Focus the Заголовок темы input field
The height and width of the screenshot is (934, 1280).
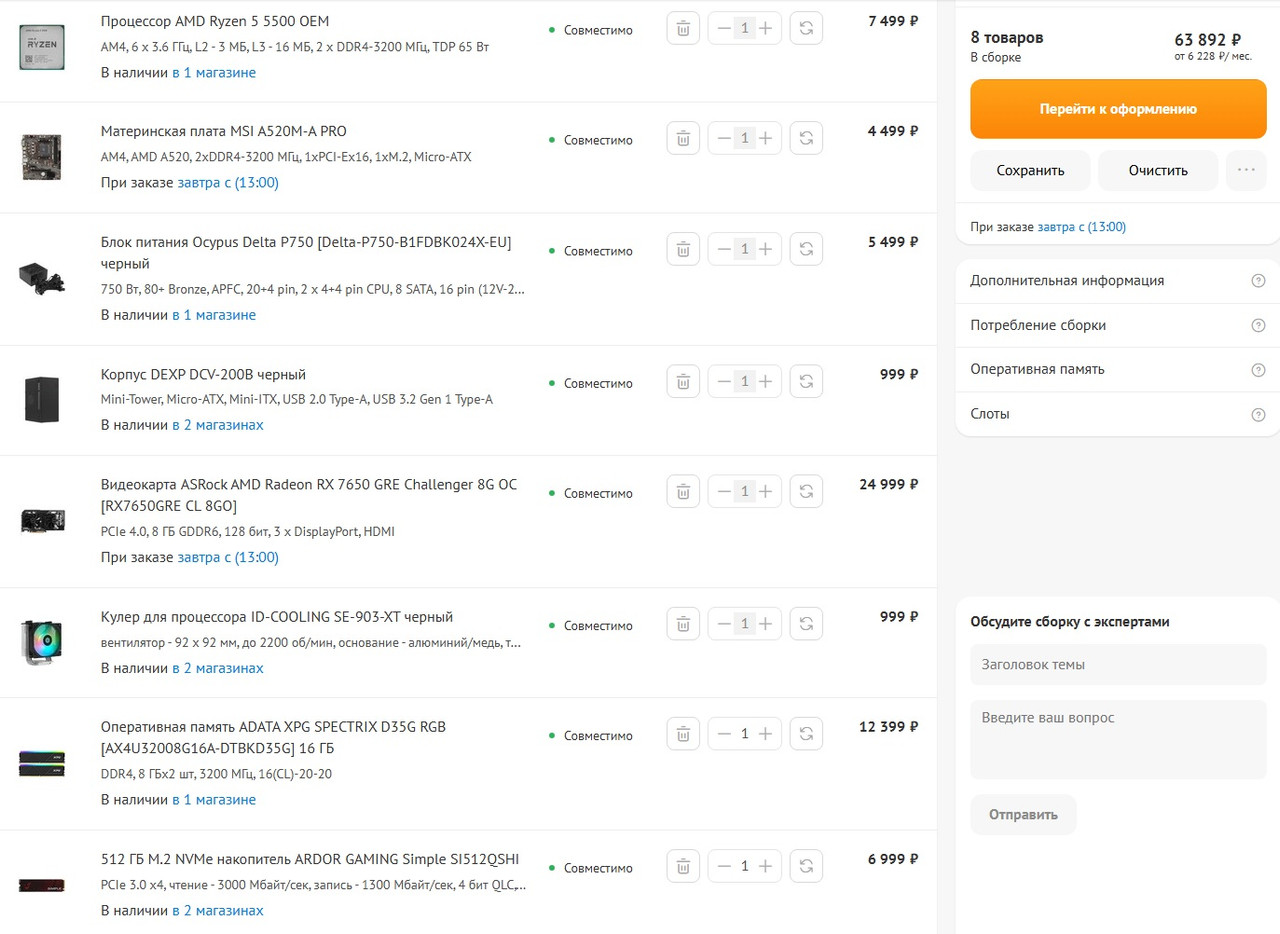click(x=1118, y=664)
